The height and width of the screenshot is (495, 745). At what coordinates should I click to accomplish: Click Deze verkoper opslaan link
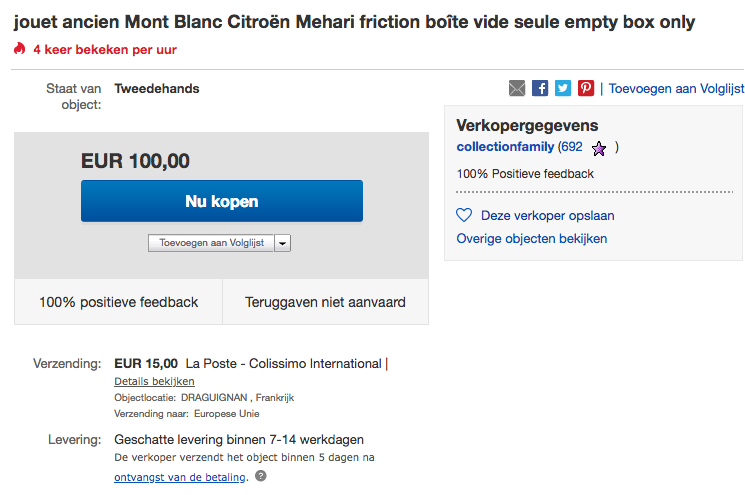[x=547, y=216]
